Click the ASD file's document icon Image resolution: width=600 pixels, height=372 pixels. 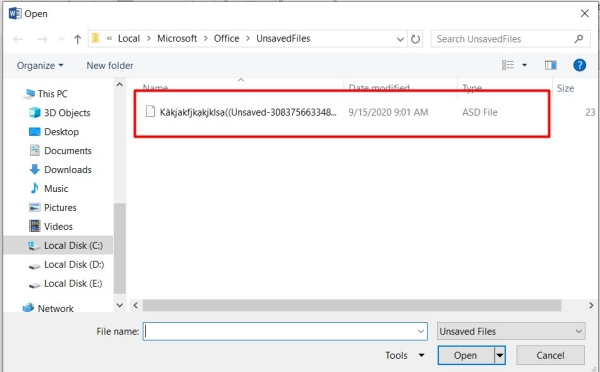(150, 112)
